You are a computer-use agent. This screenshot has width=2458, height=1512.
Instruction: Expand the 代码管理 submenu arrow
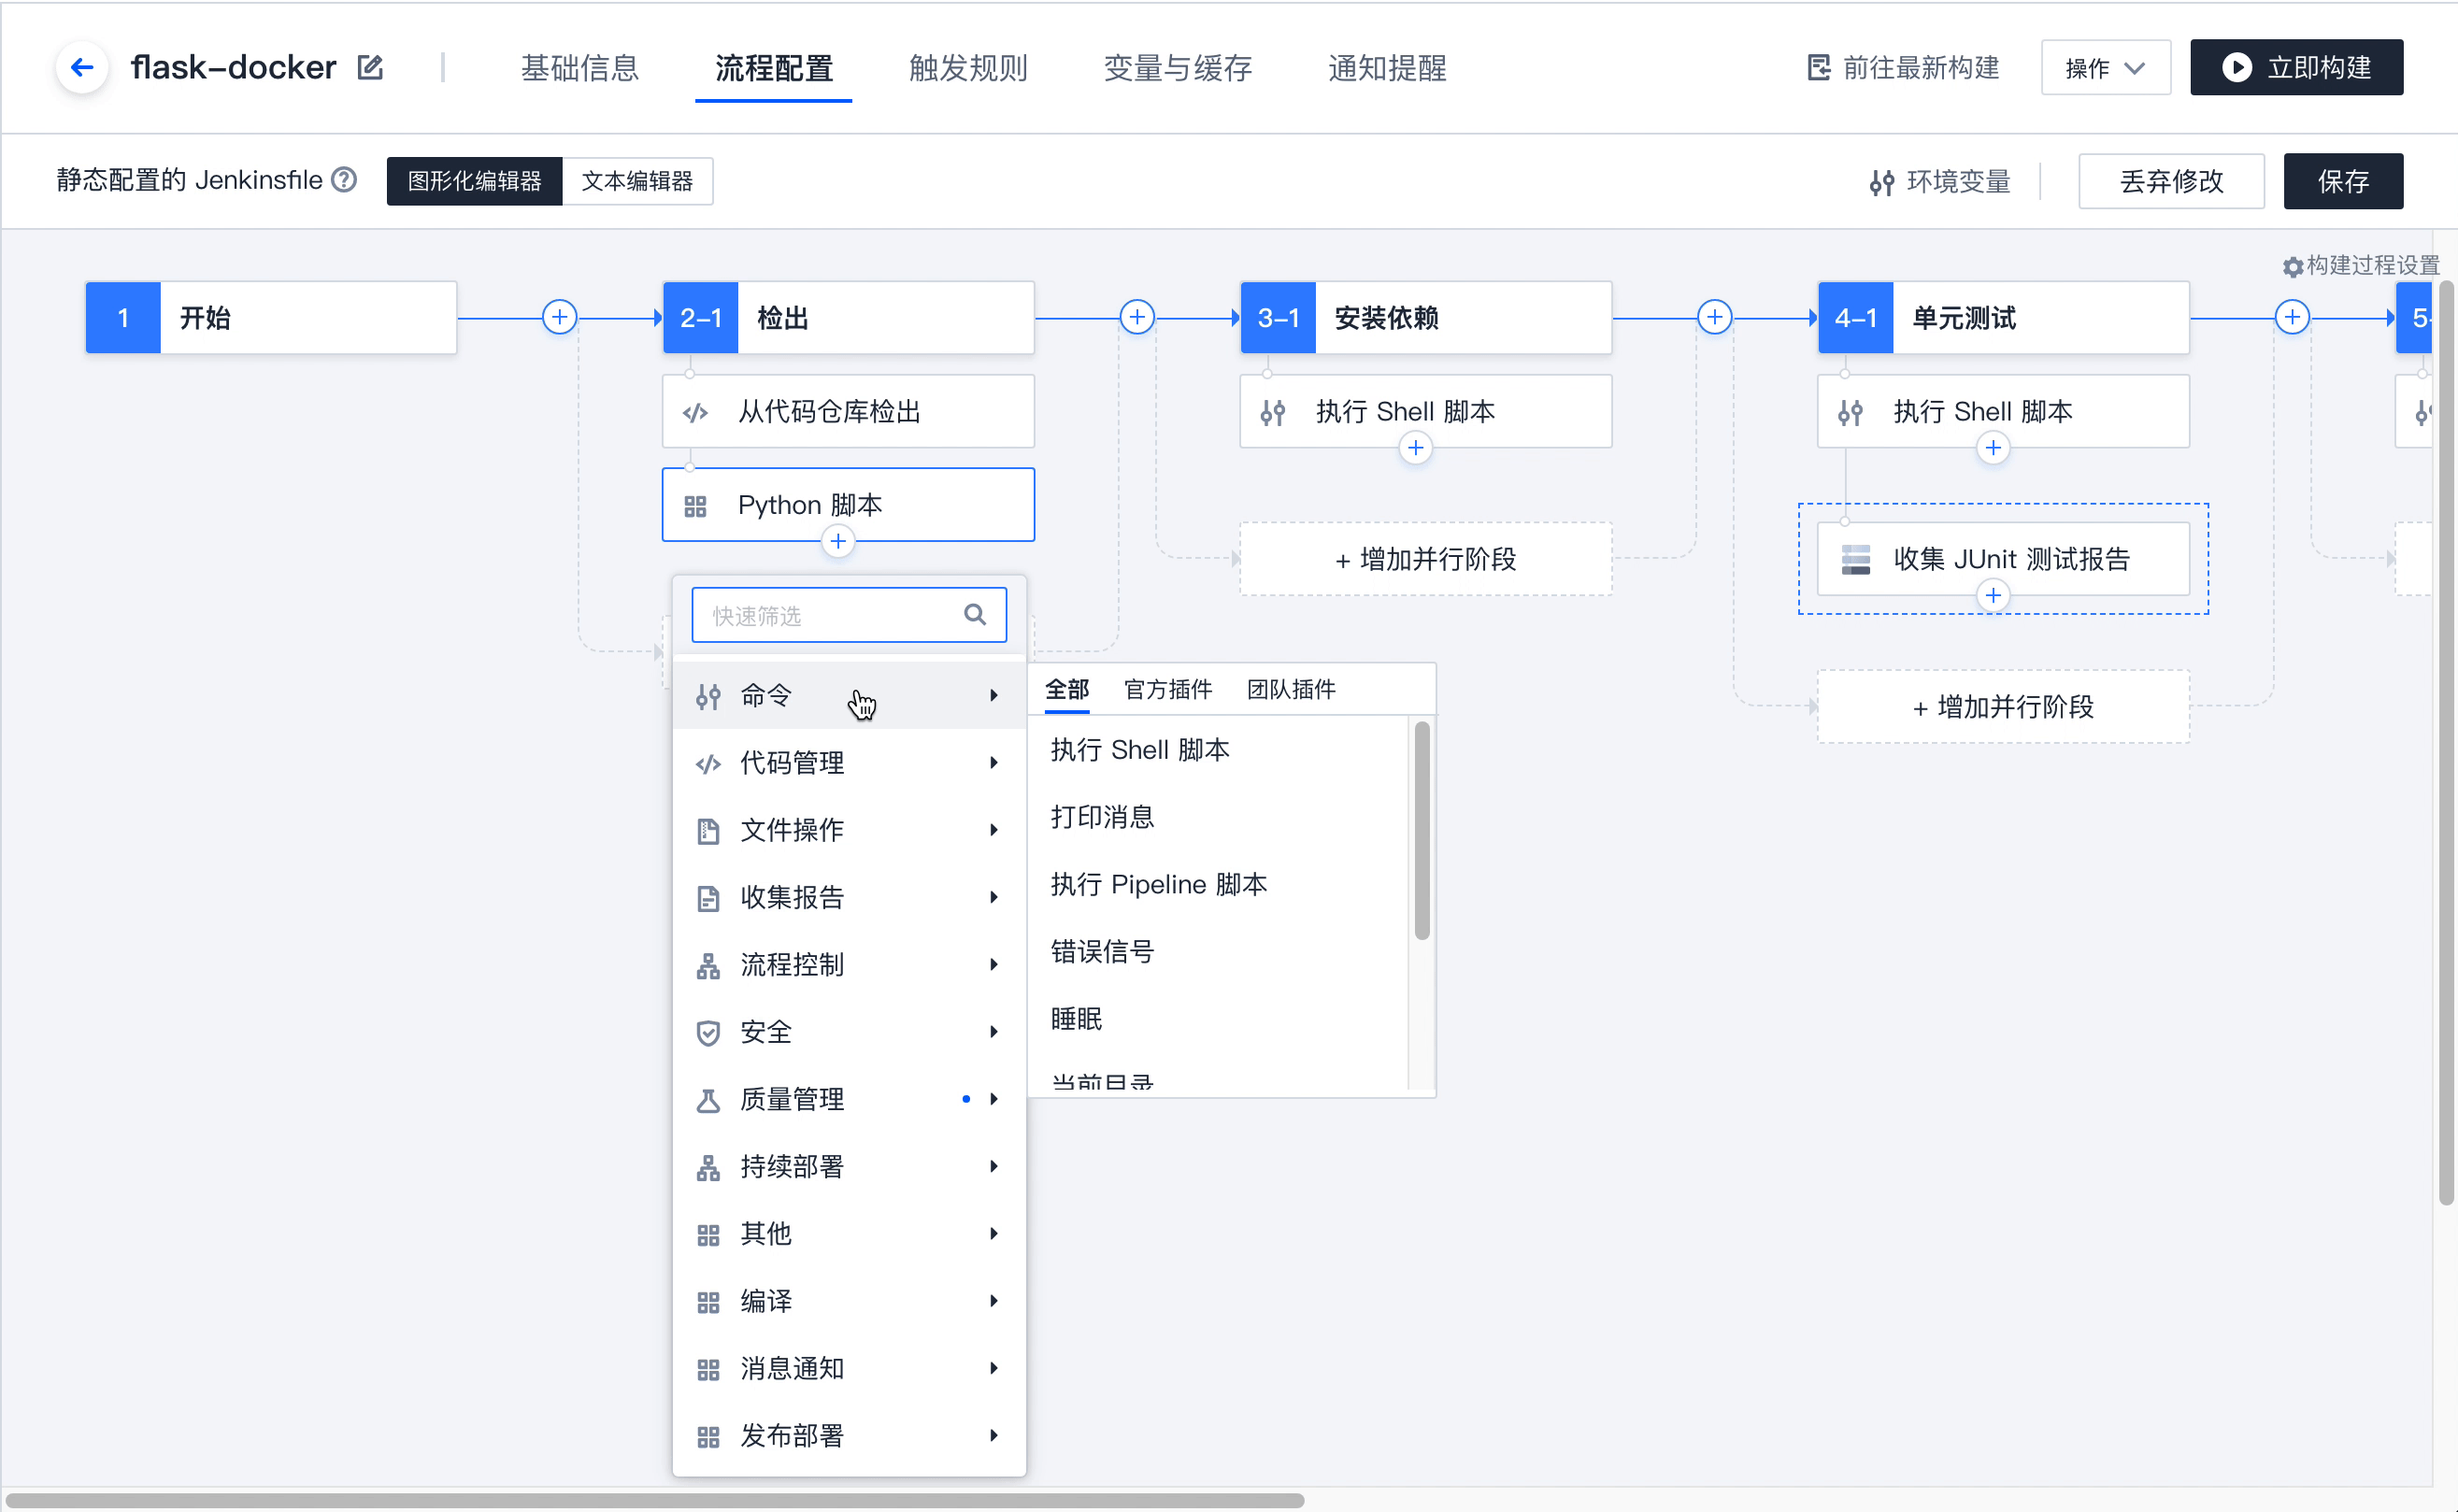click(993, 763)
